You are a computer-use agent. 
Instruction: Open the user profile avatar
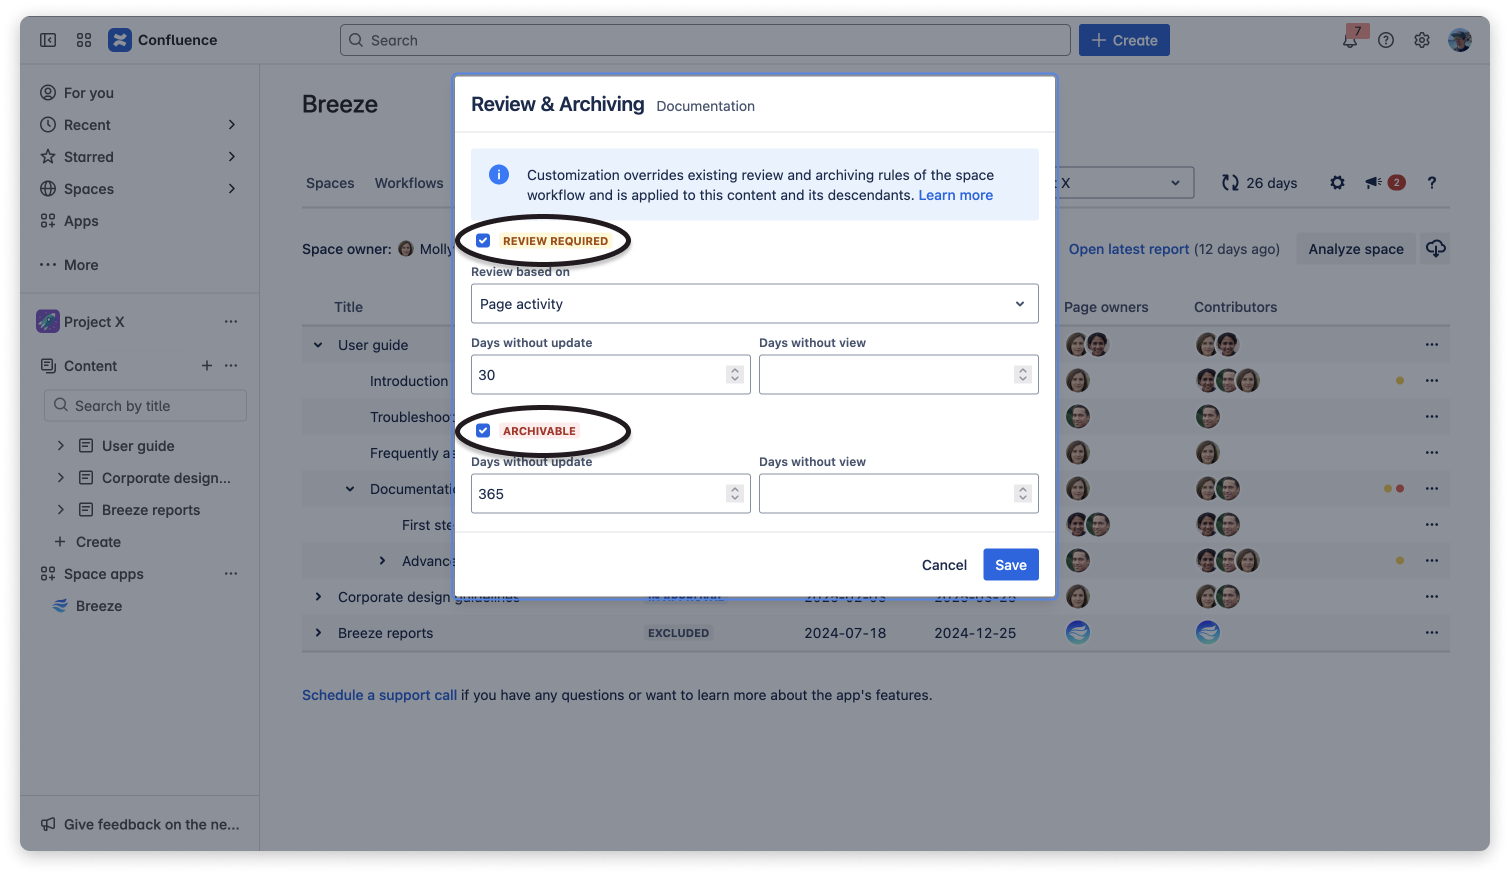coord(1460,40)
